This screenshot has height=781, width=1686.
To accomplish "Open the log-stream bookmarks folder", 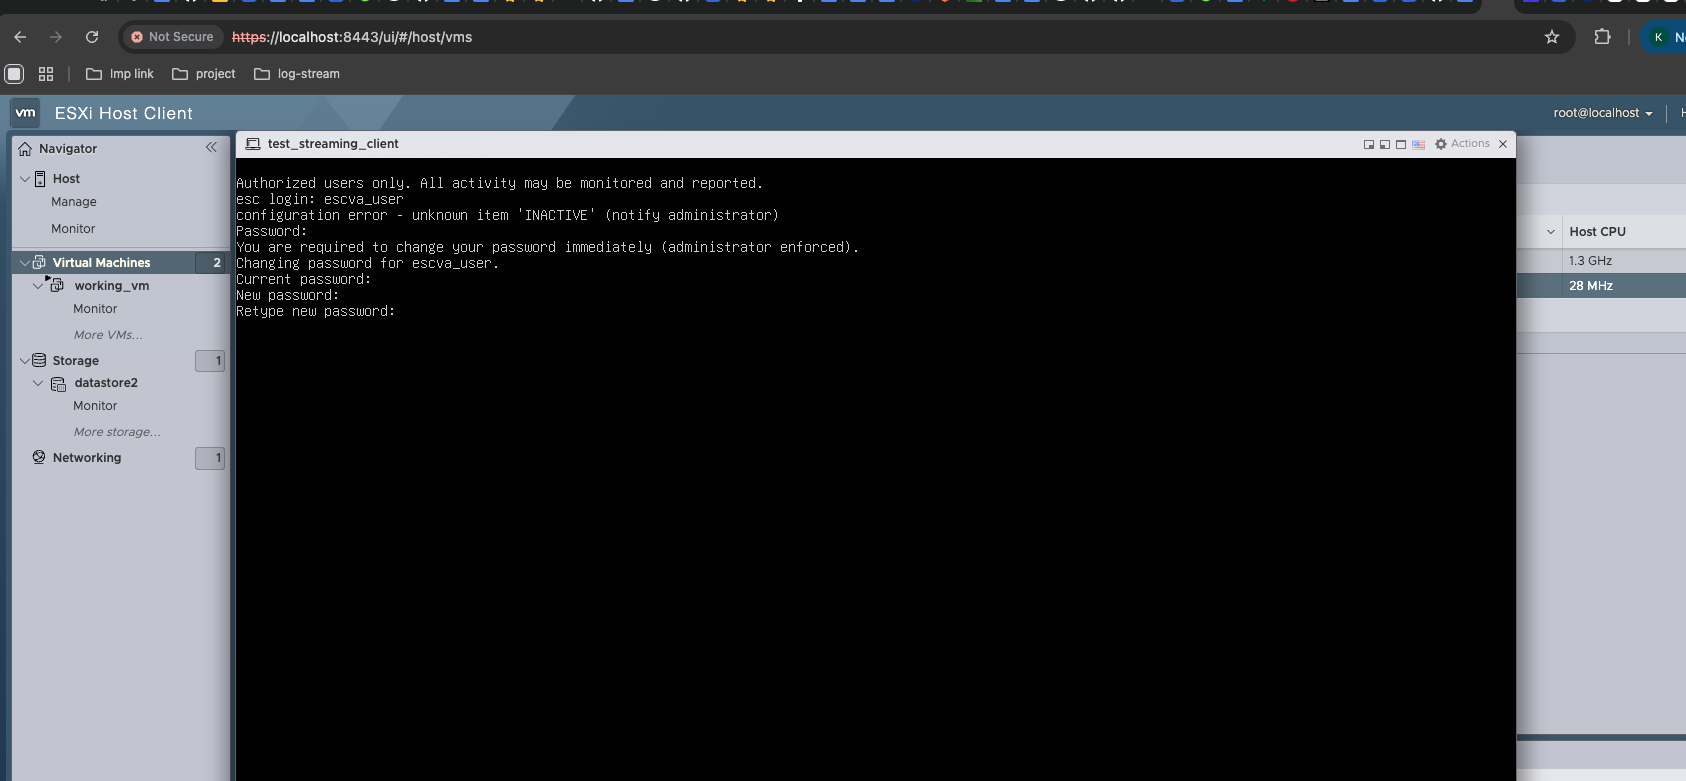I will (x=297, y=74).
